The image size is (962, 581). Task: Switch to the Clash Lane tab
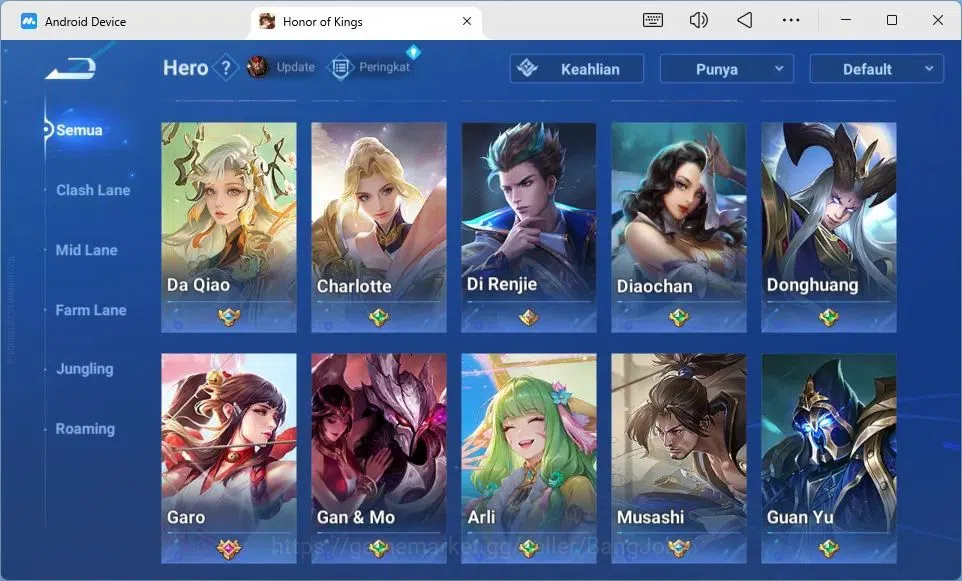[93, 190]
